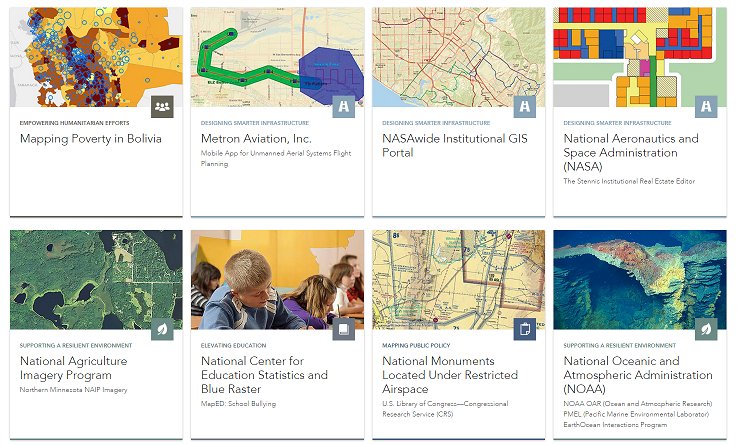This screenshot has width=737, height=445.
Task: Open the restricted airspace chart thumbnail
Action: (x=459, y=280)
